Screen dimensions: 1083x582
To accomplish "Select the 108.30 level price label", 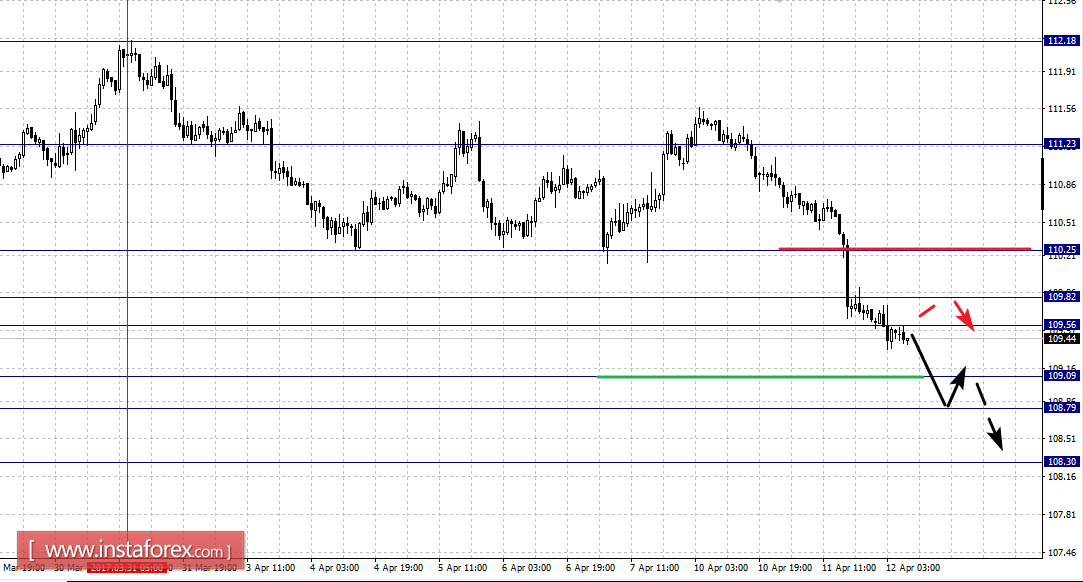I will coord(1062,462).
